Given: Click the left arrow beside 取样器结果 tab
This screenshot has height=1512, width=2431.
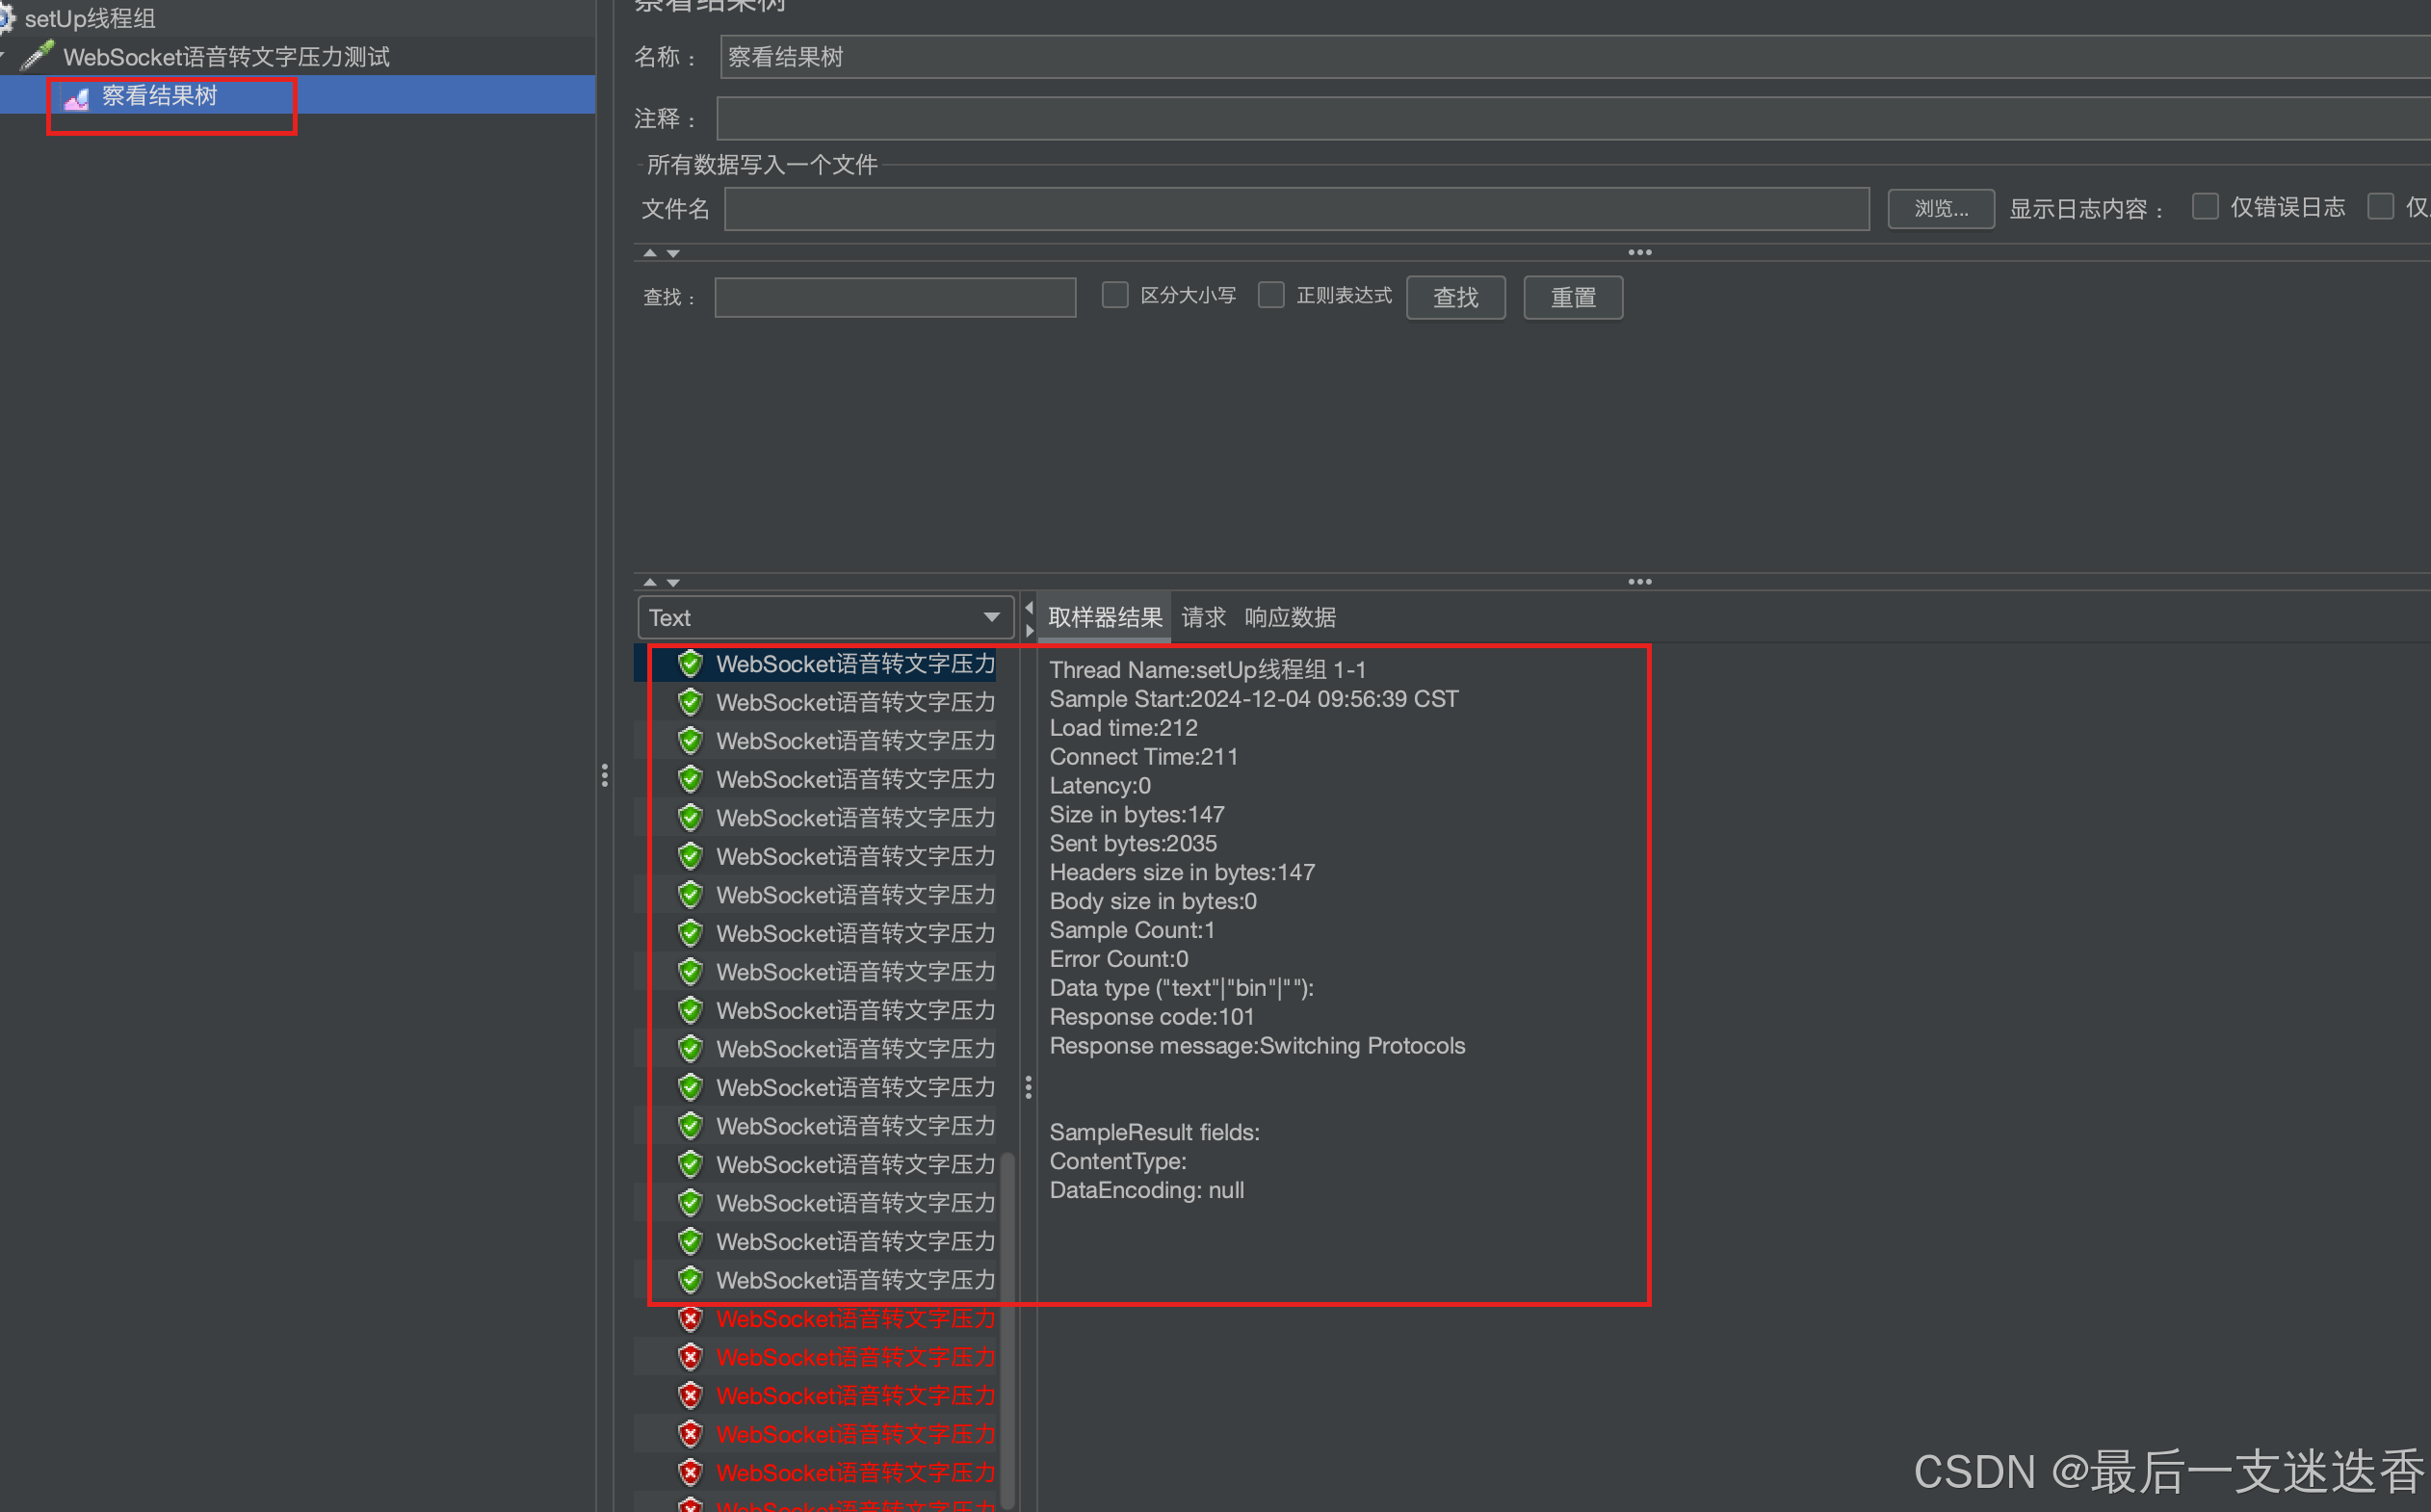Looking at the screenshot, I should tap(1029, 607).
